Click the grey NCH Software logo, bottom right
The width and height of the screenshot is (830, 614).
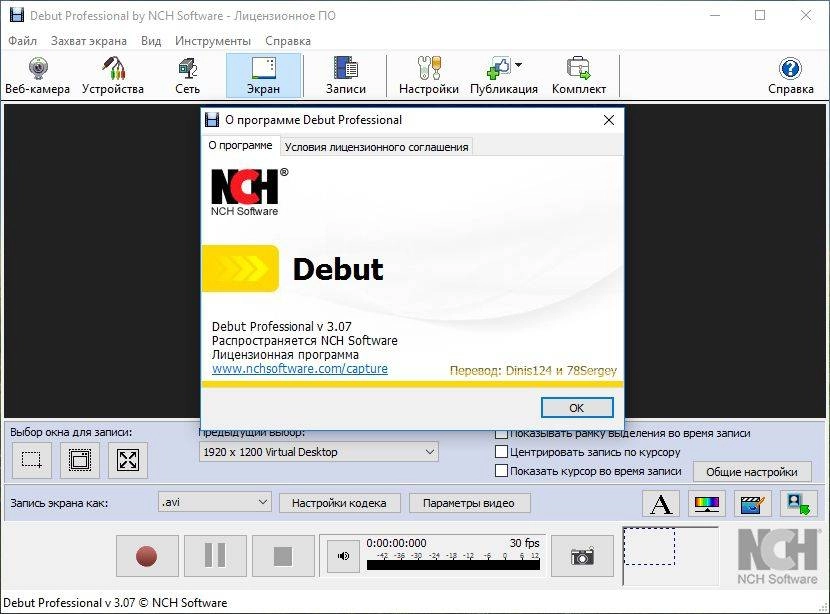point(778,557)
